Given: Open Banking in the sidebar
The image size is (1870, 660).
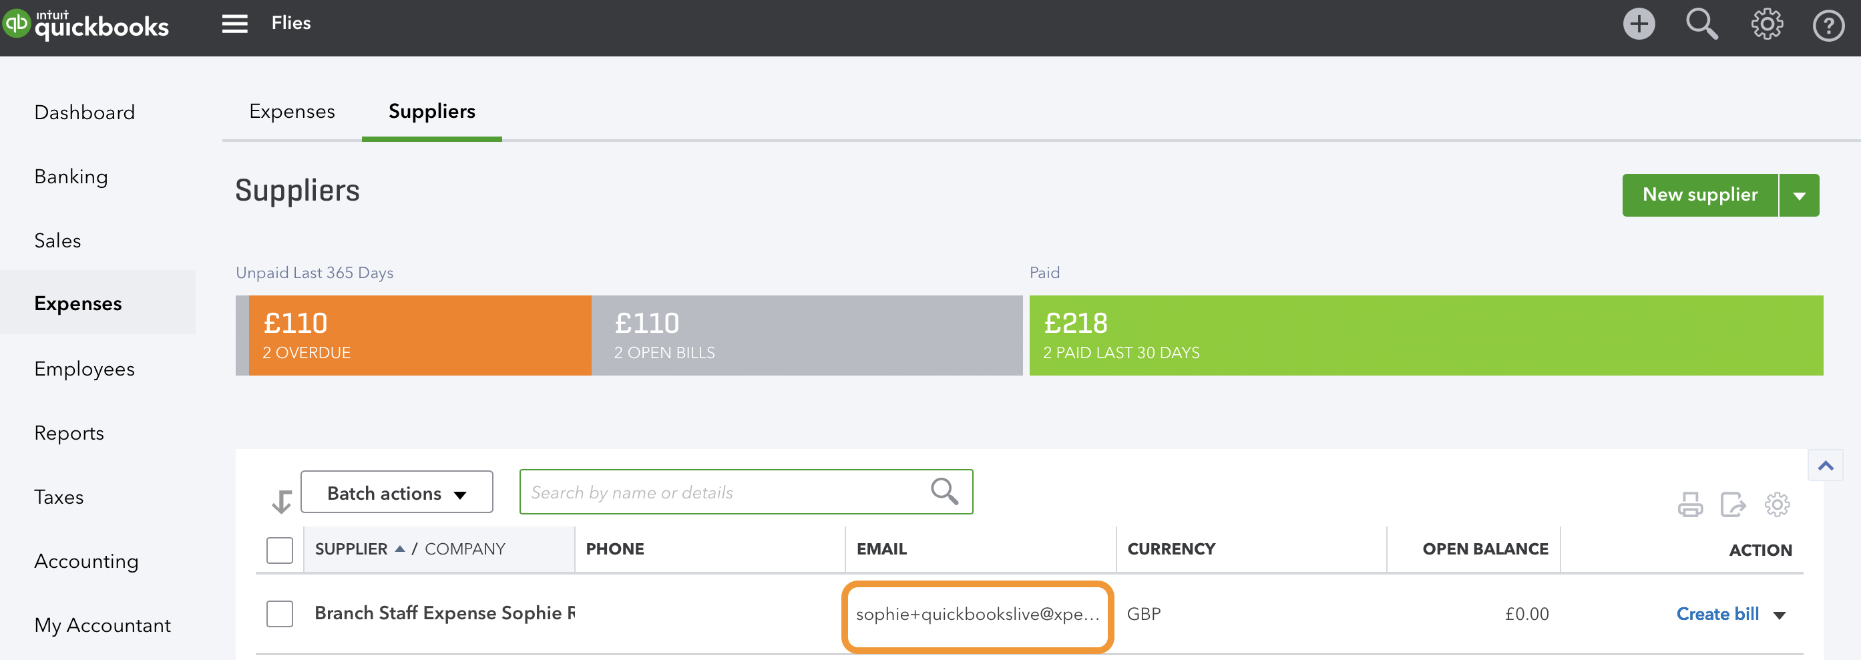Looking at the screenshot, I should (x=71, y=177).
